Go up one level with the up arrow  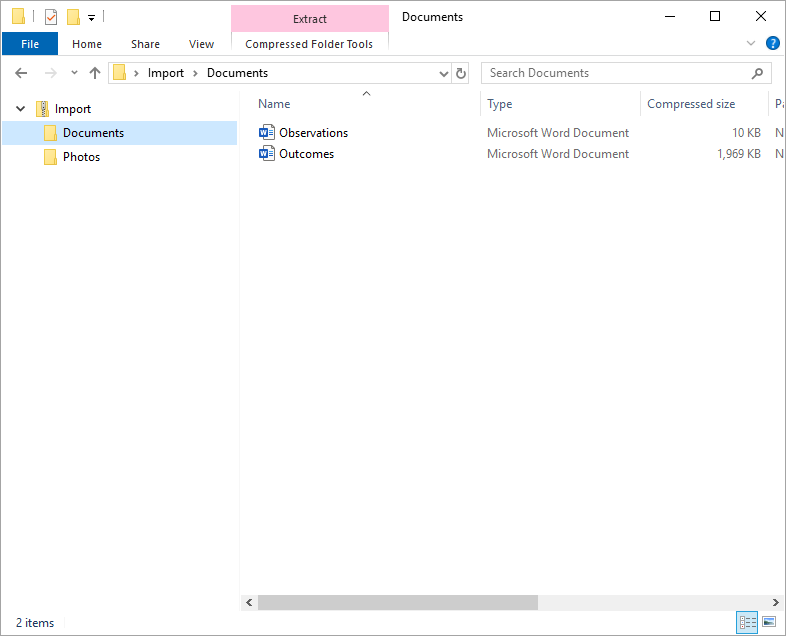[x=95, y=73]
